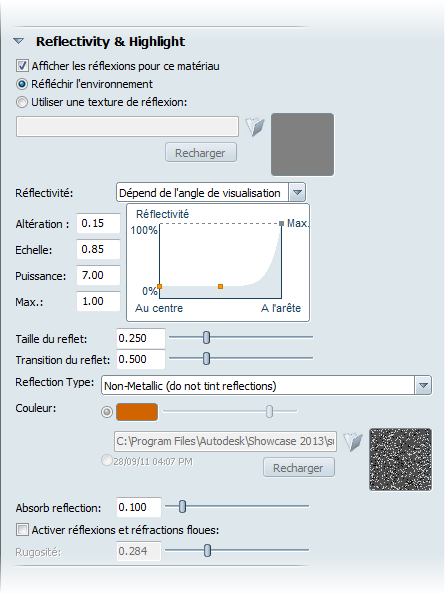Image resolution: width=445 pixels, height=595 pixels.
Task: Enable Activer réflexions et réfractions floues
Action: pos(22,529)
